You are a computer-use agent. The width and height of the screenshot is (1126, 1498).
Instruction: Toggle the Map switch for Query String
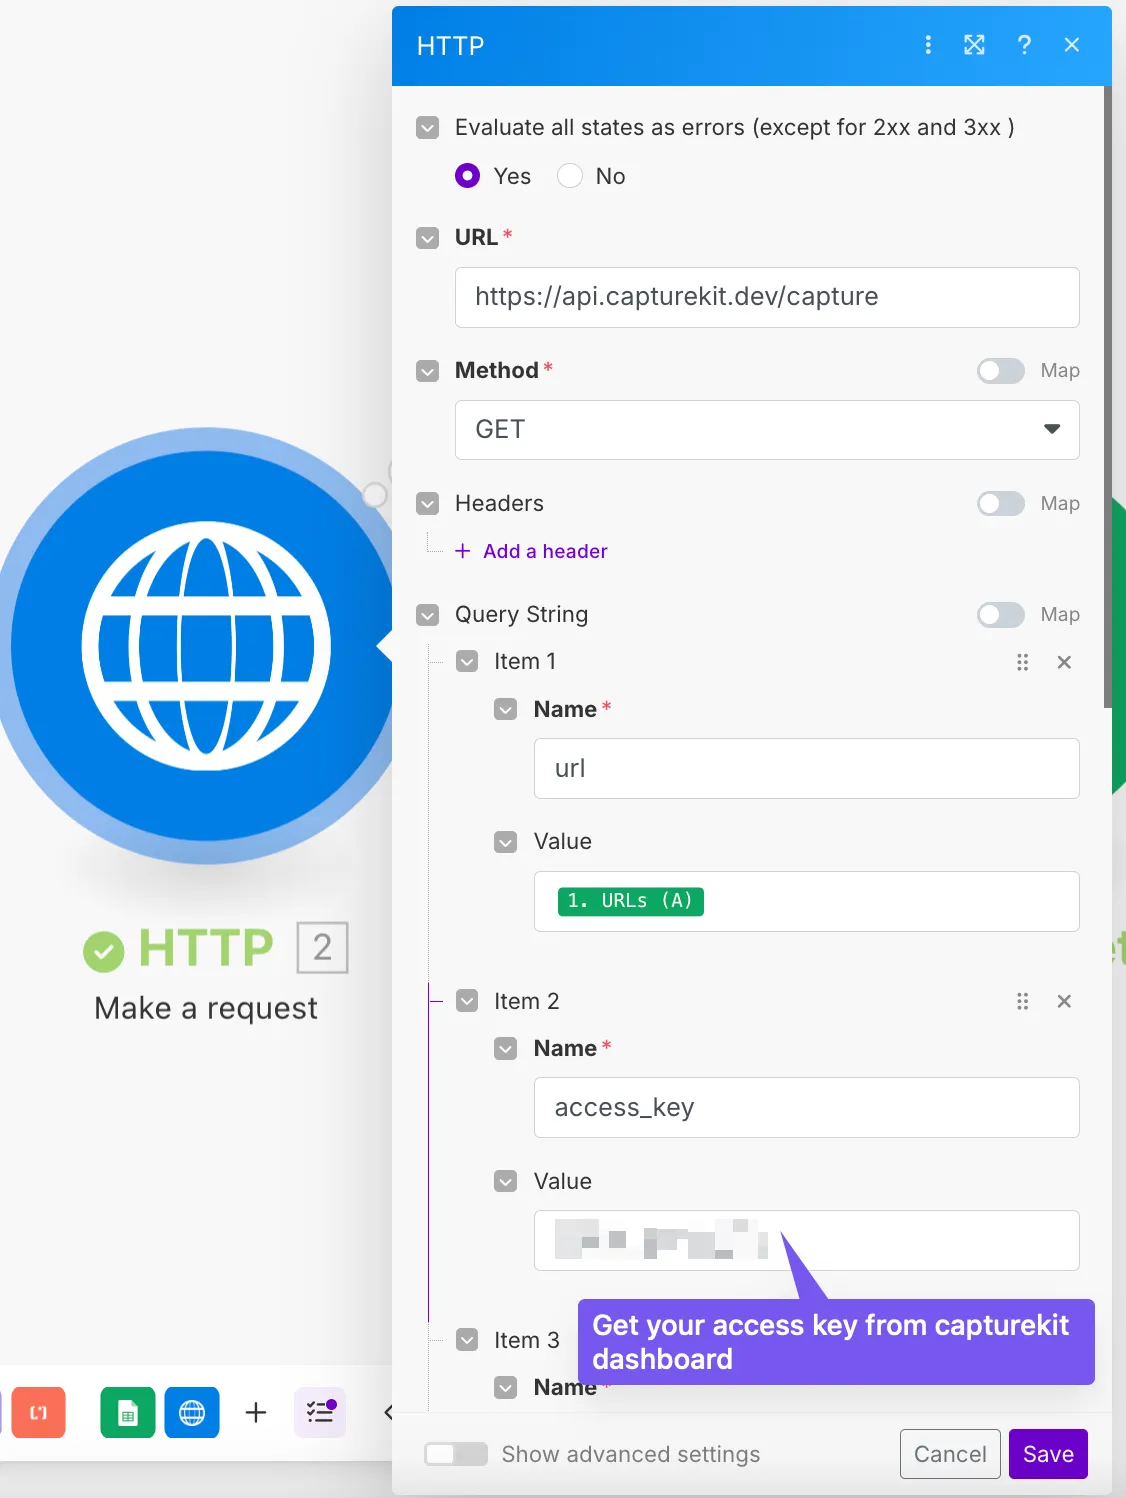click(1001, 615)
